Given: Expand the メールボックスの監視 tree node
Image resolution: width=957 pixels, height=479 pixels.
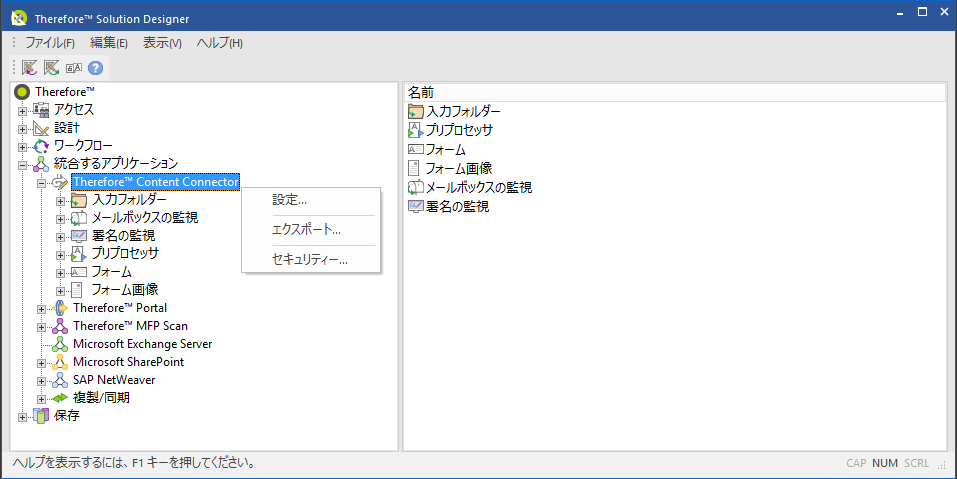Looking at the screenshot, I should (60, 219).
